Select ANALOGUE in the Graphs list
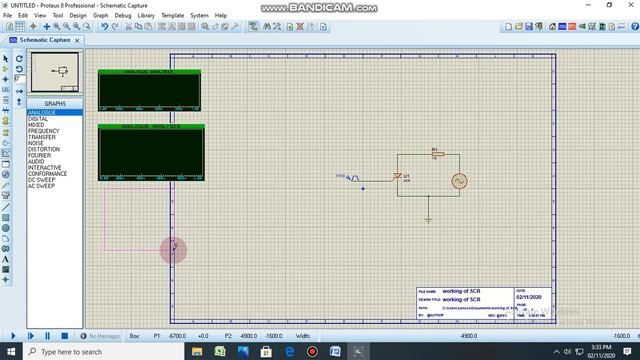This screenshot has height=360, width=640. pos(55,113)
